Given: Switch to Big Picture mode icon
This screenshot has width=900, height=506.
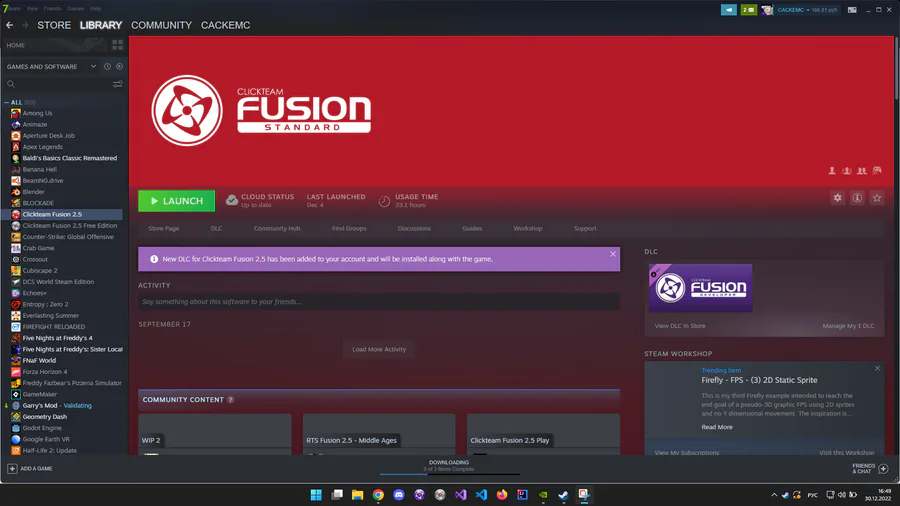Looking at the screenshot, I should point(852,10).
